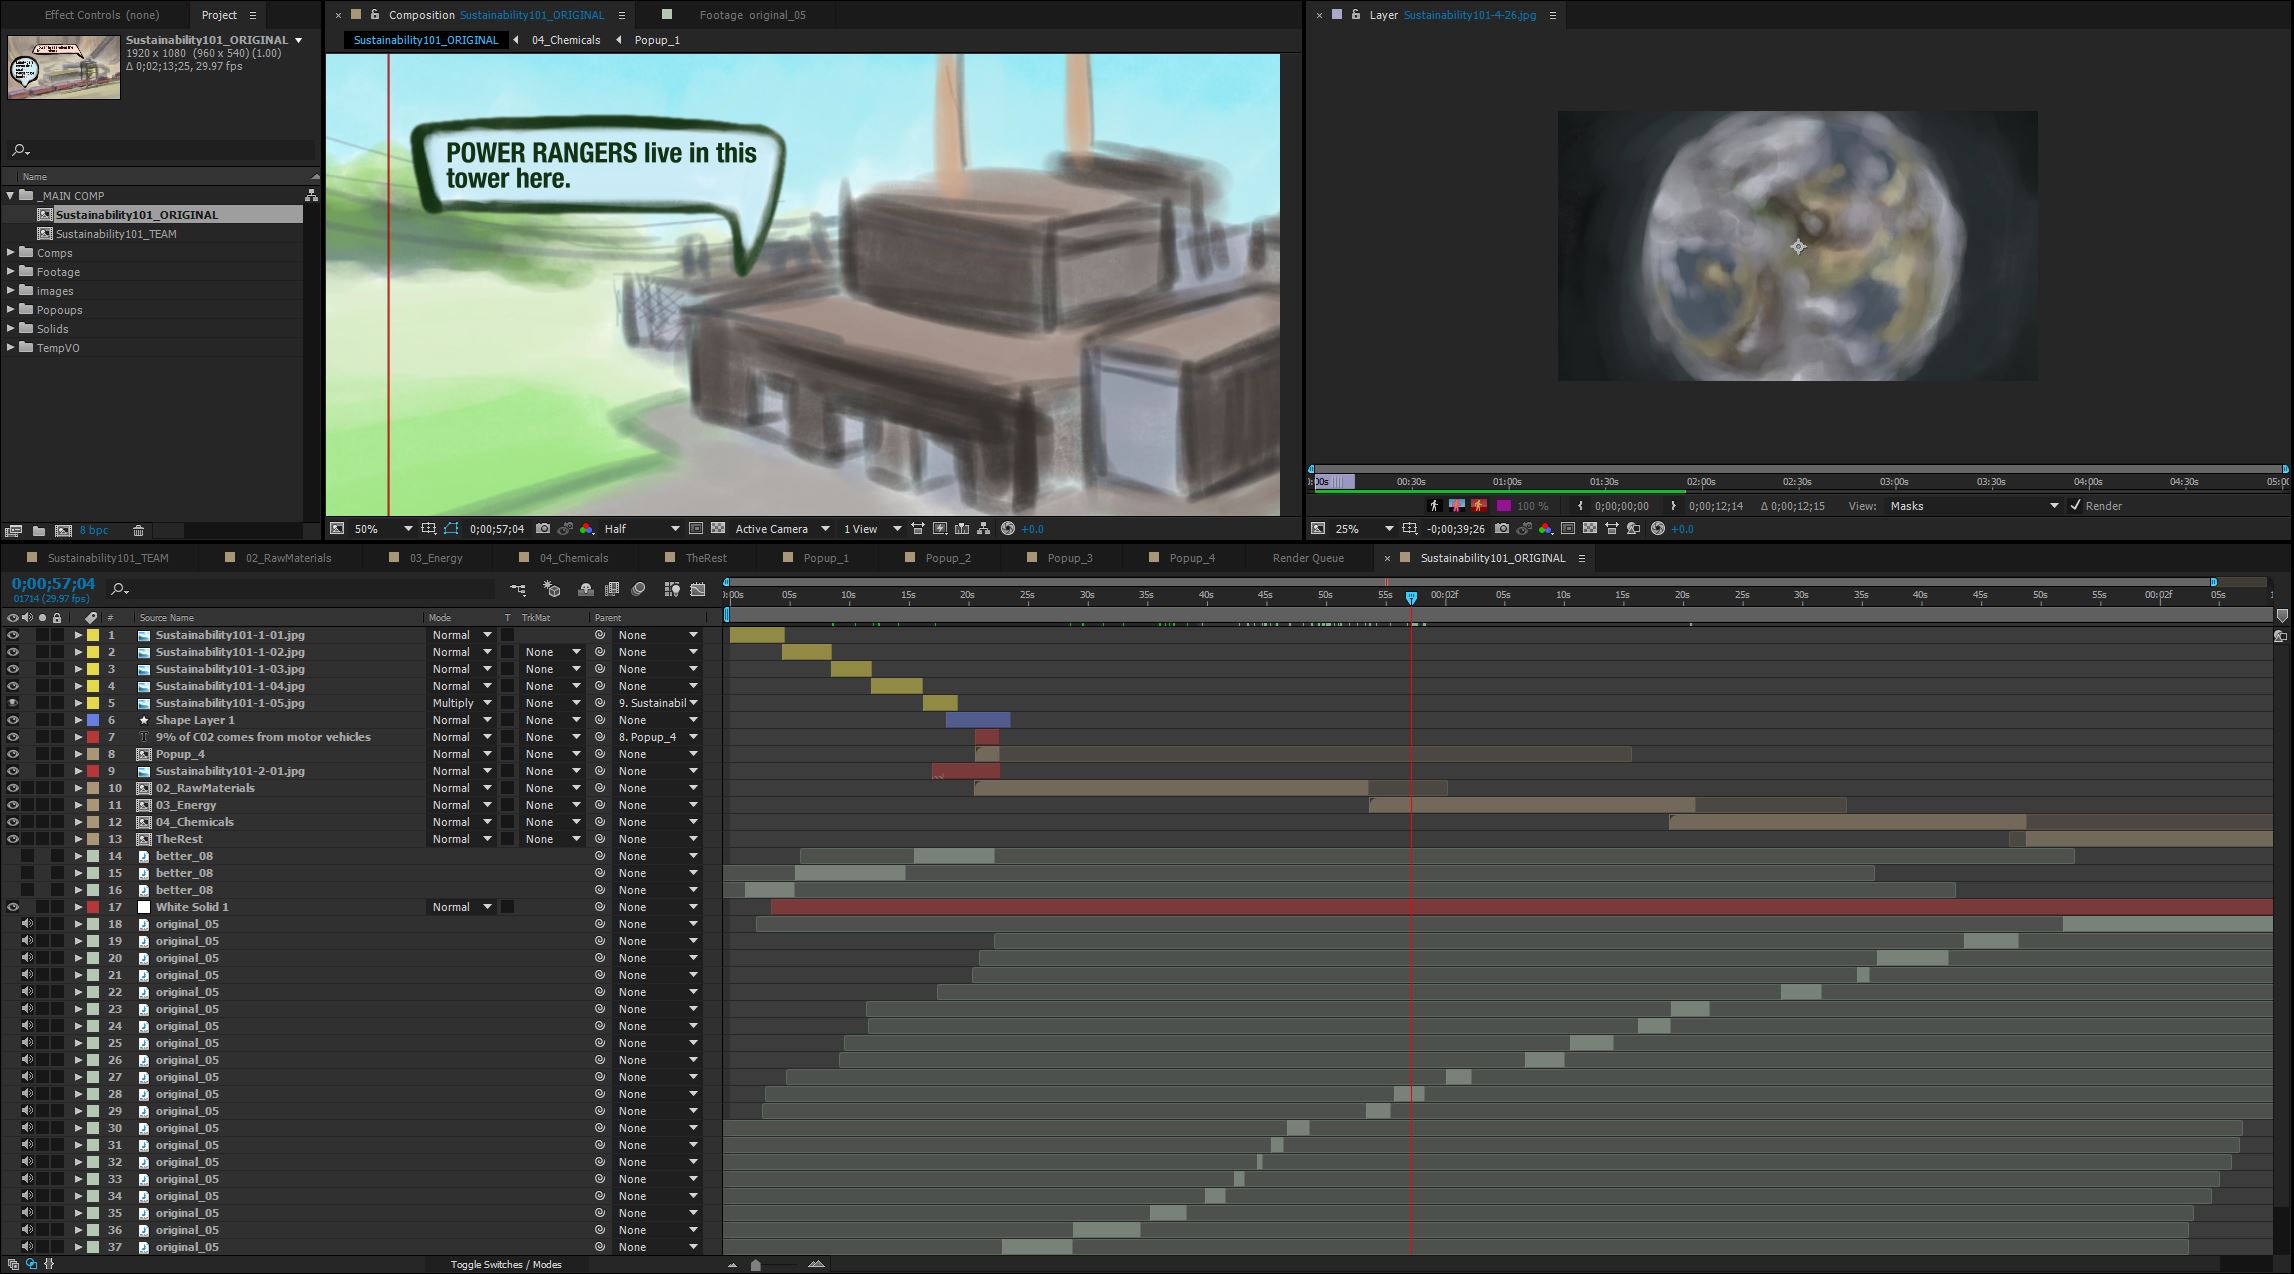Viewport: 2294px width, 1274px height.
Task: Click the timeline zoom slider handle
Action: pyautogui.click(x=756, y=1265)
